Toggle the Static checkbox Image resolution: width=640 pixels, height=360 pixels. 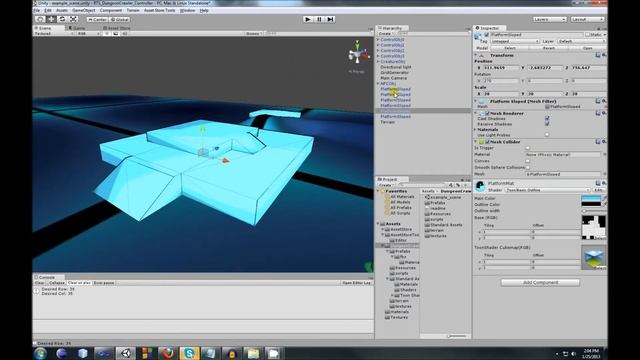588,35
